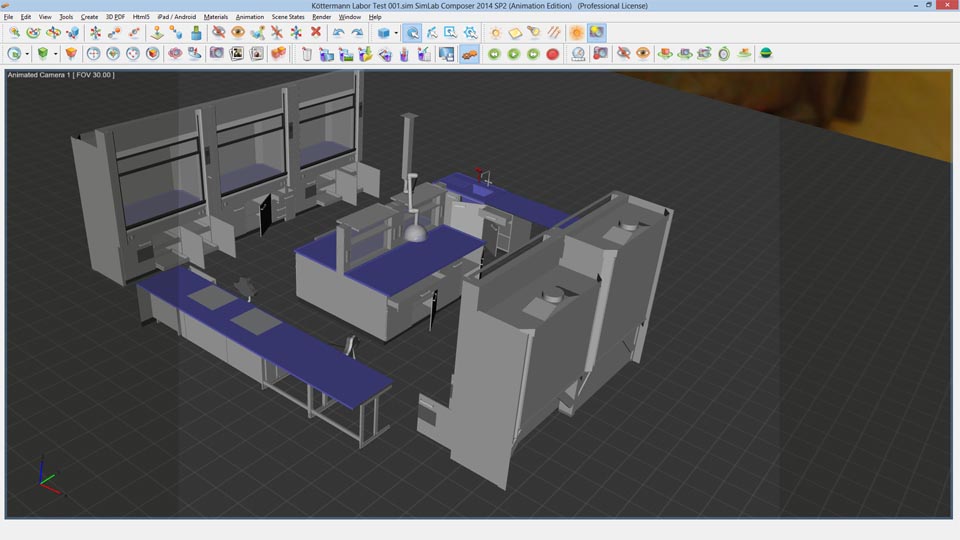Click the green rewind animation button

click(x=494, y=54)
